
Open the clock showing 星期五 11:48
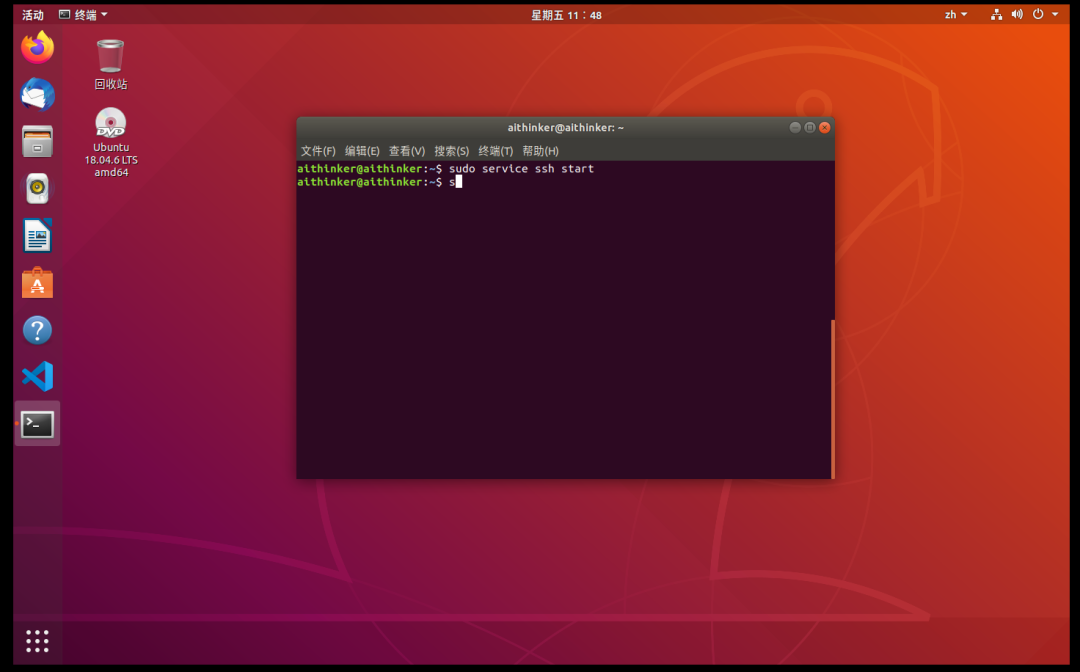(x=566, y=15)
